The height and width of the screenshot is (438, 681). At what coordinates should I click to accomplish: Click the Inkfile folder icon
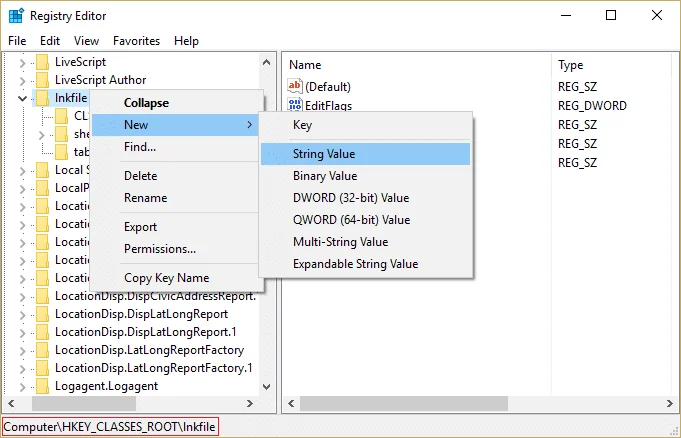pyautogui.click(x=43, y=98)
